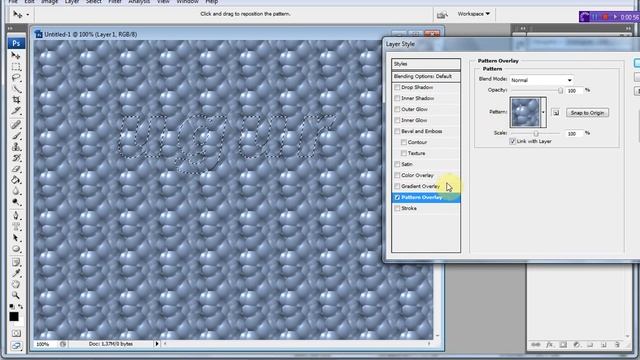Viewport: 640px width, 360px height.
Task: Select the Dodge tool
Action: click(16, 202)
